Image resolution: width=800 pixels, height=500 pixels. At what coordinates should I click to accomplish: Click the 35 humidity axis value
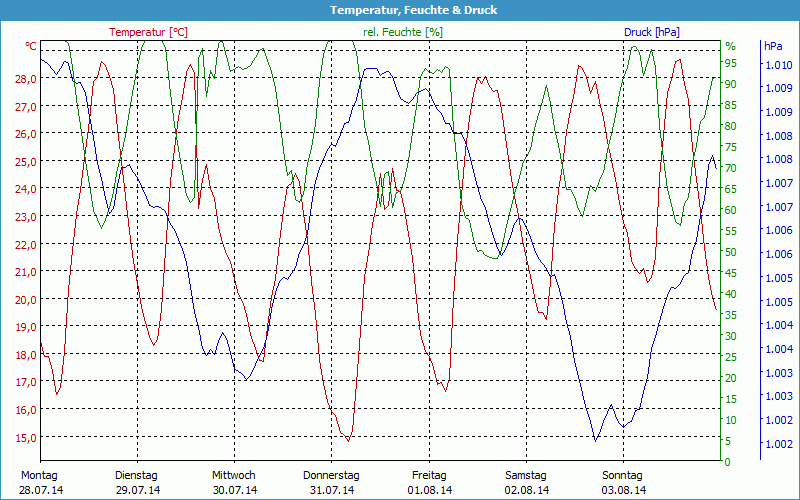click(x=731, y=315)
